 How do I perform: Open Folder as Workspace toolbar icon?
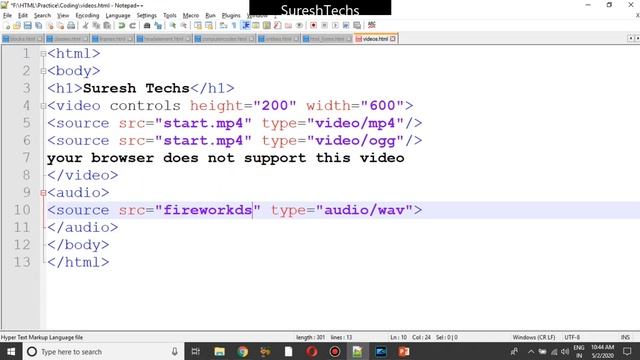click(288, 26)
